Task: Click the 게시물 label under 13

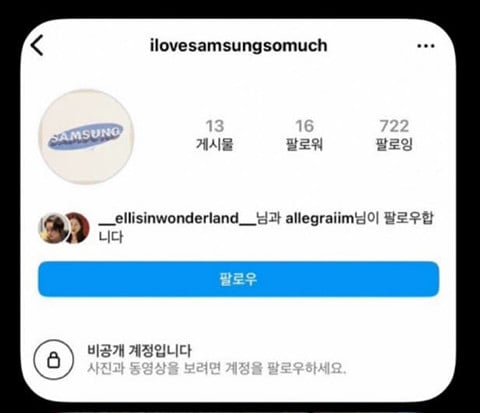Action: pos(214,144)
